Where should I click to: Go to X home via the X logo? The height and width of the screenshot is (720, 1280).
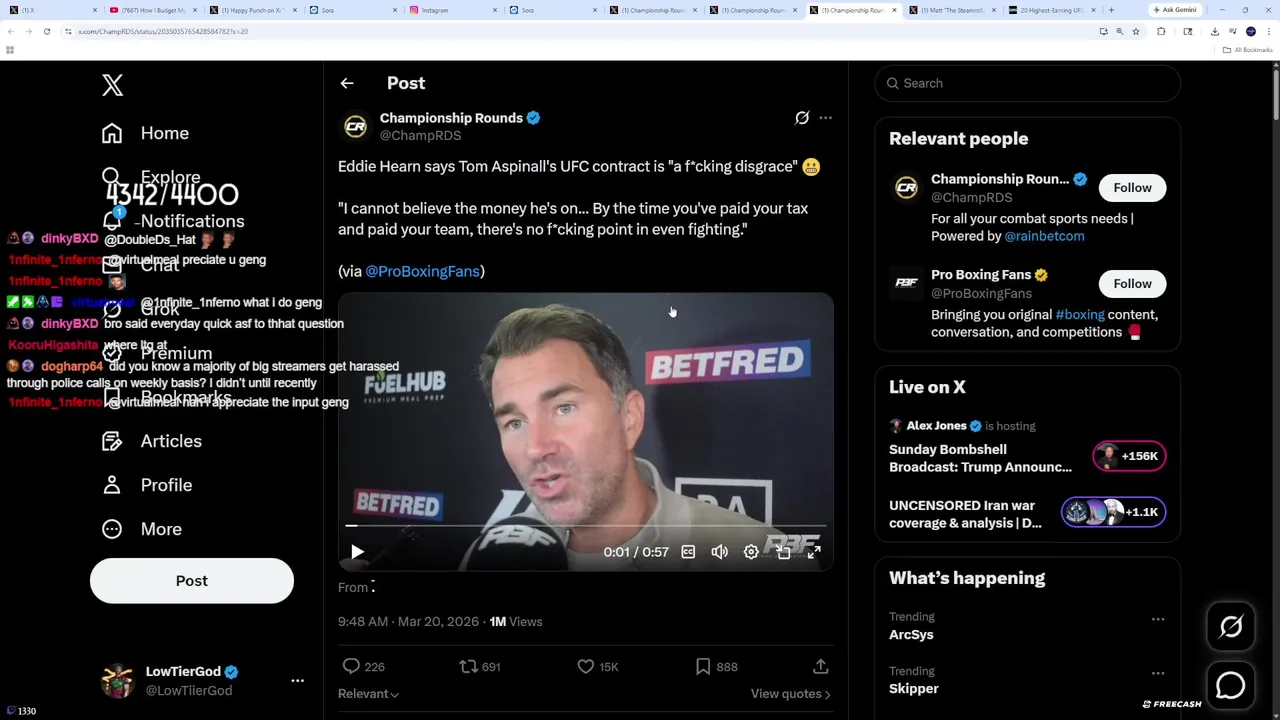[x=112, y=85]
